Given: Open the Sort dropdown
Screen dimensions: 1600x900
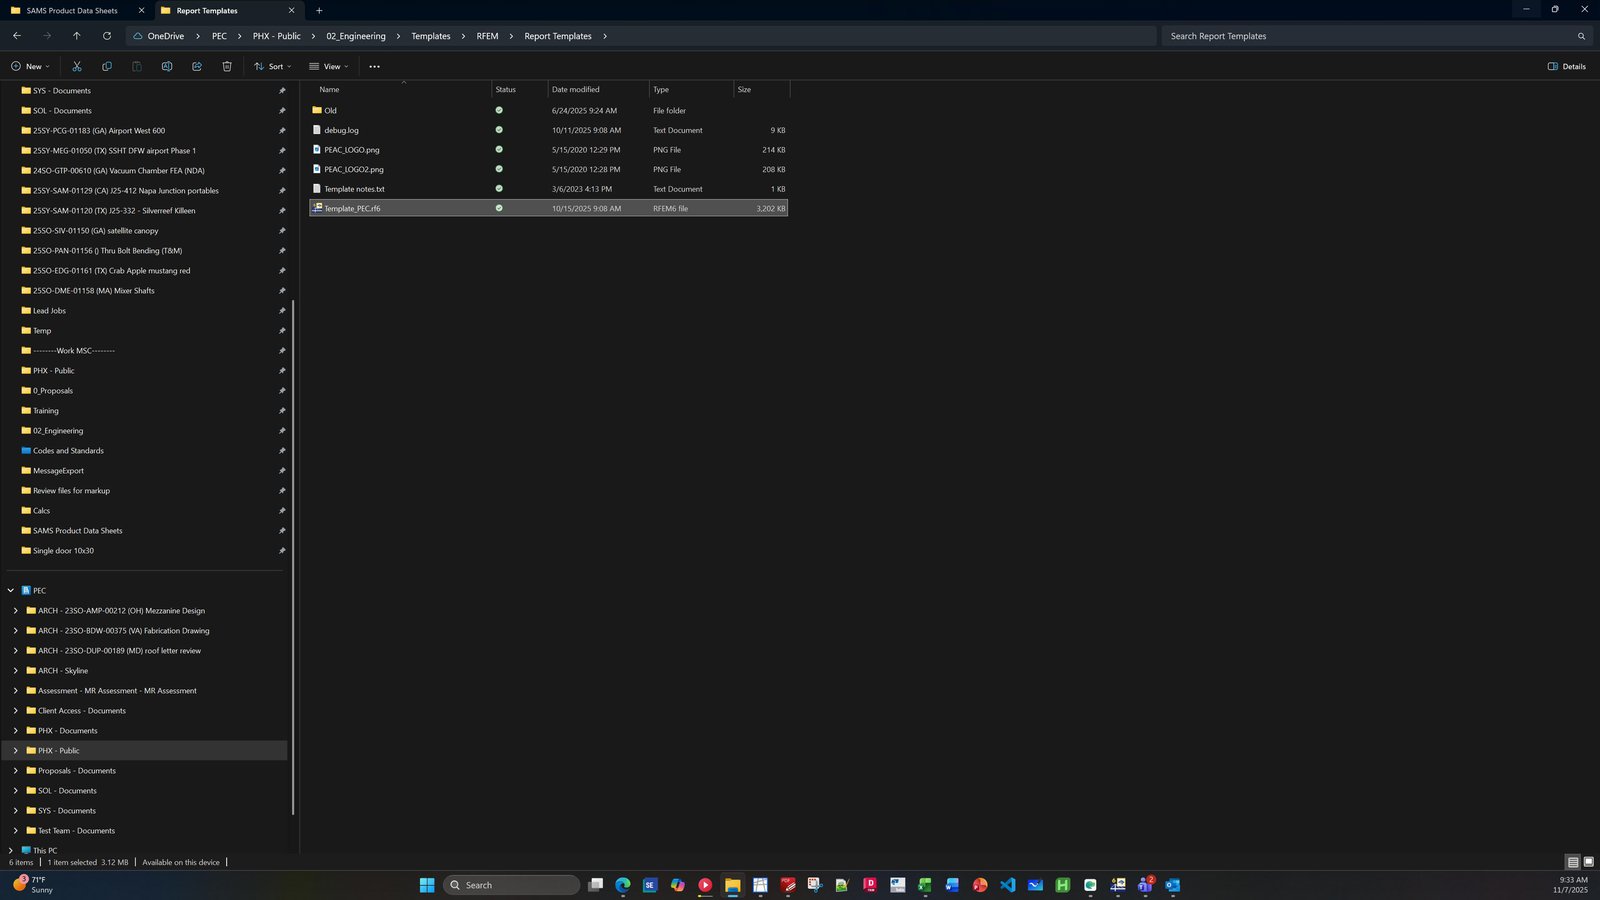Looking at the screenshot, I should point(272,66).
